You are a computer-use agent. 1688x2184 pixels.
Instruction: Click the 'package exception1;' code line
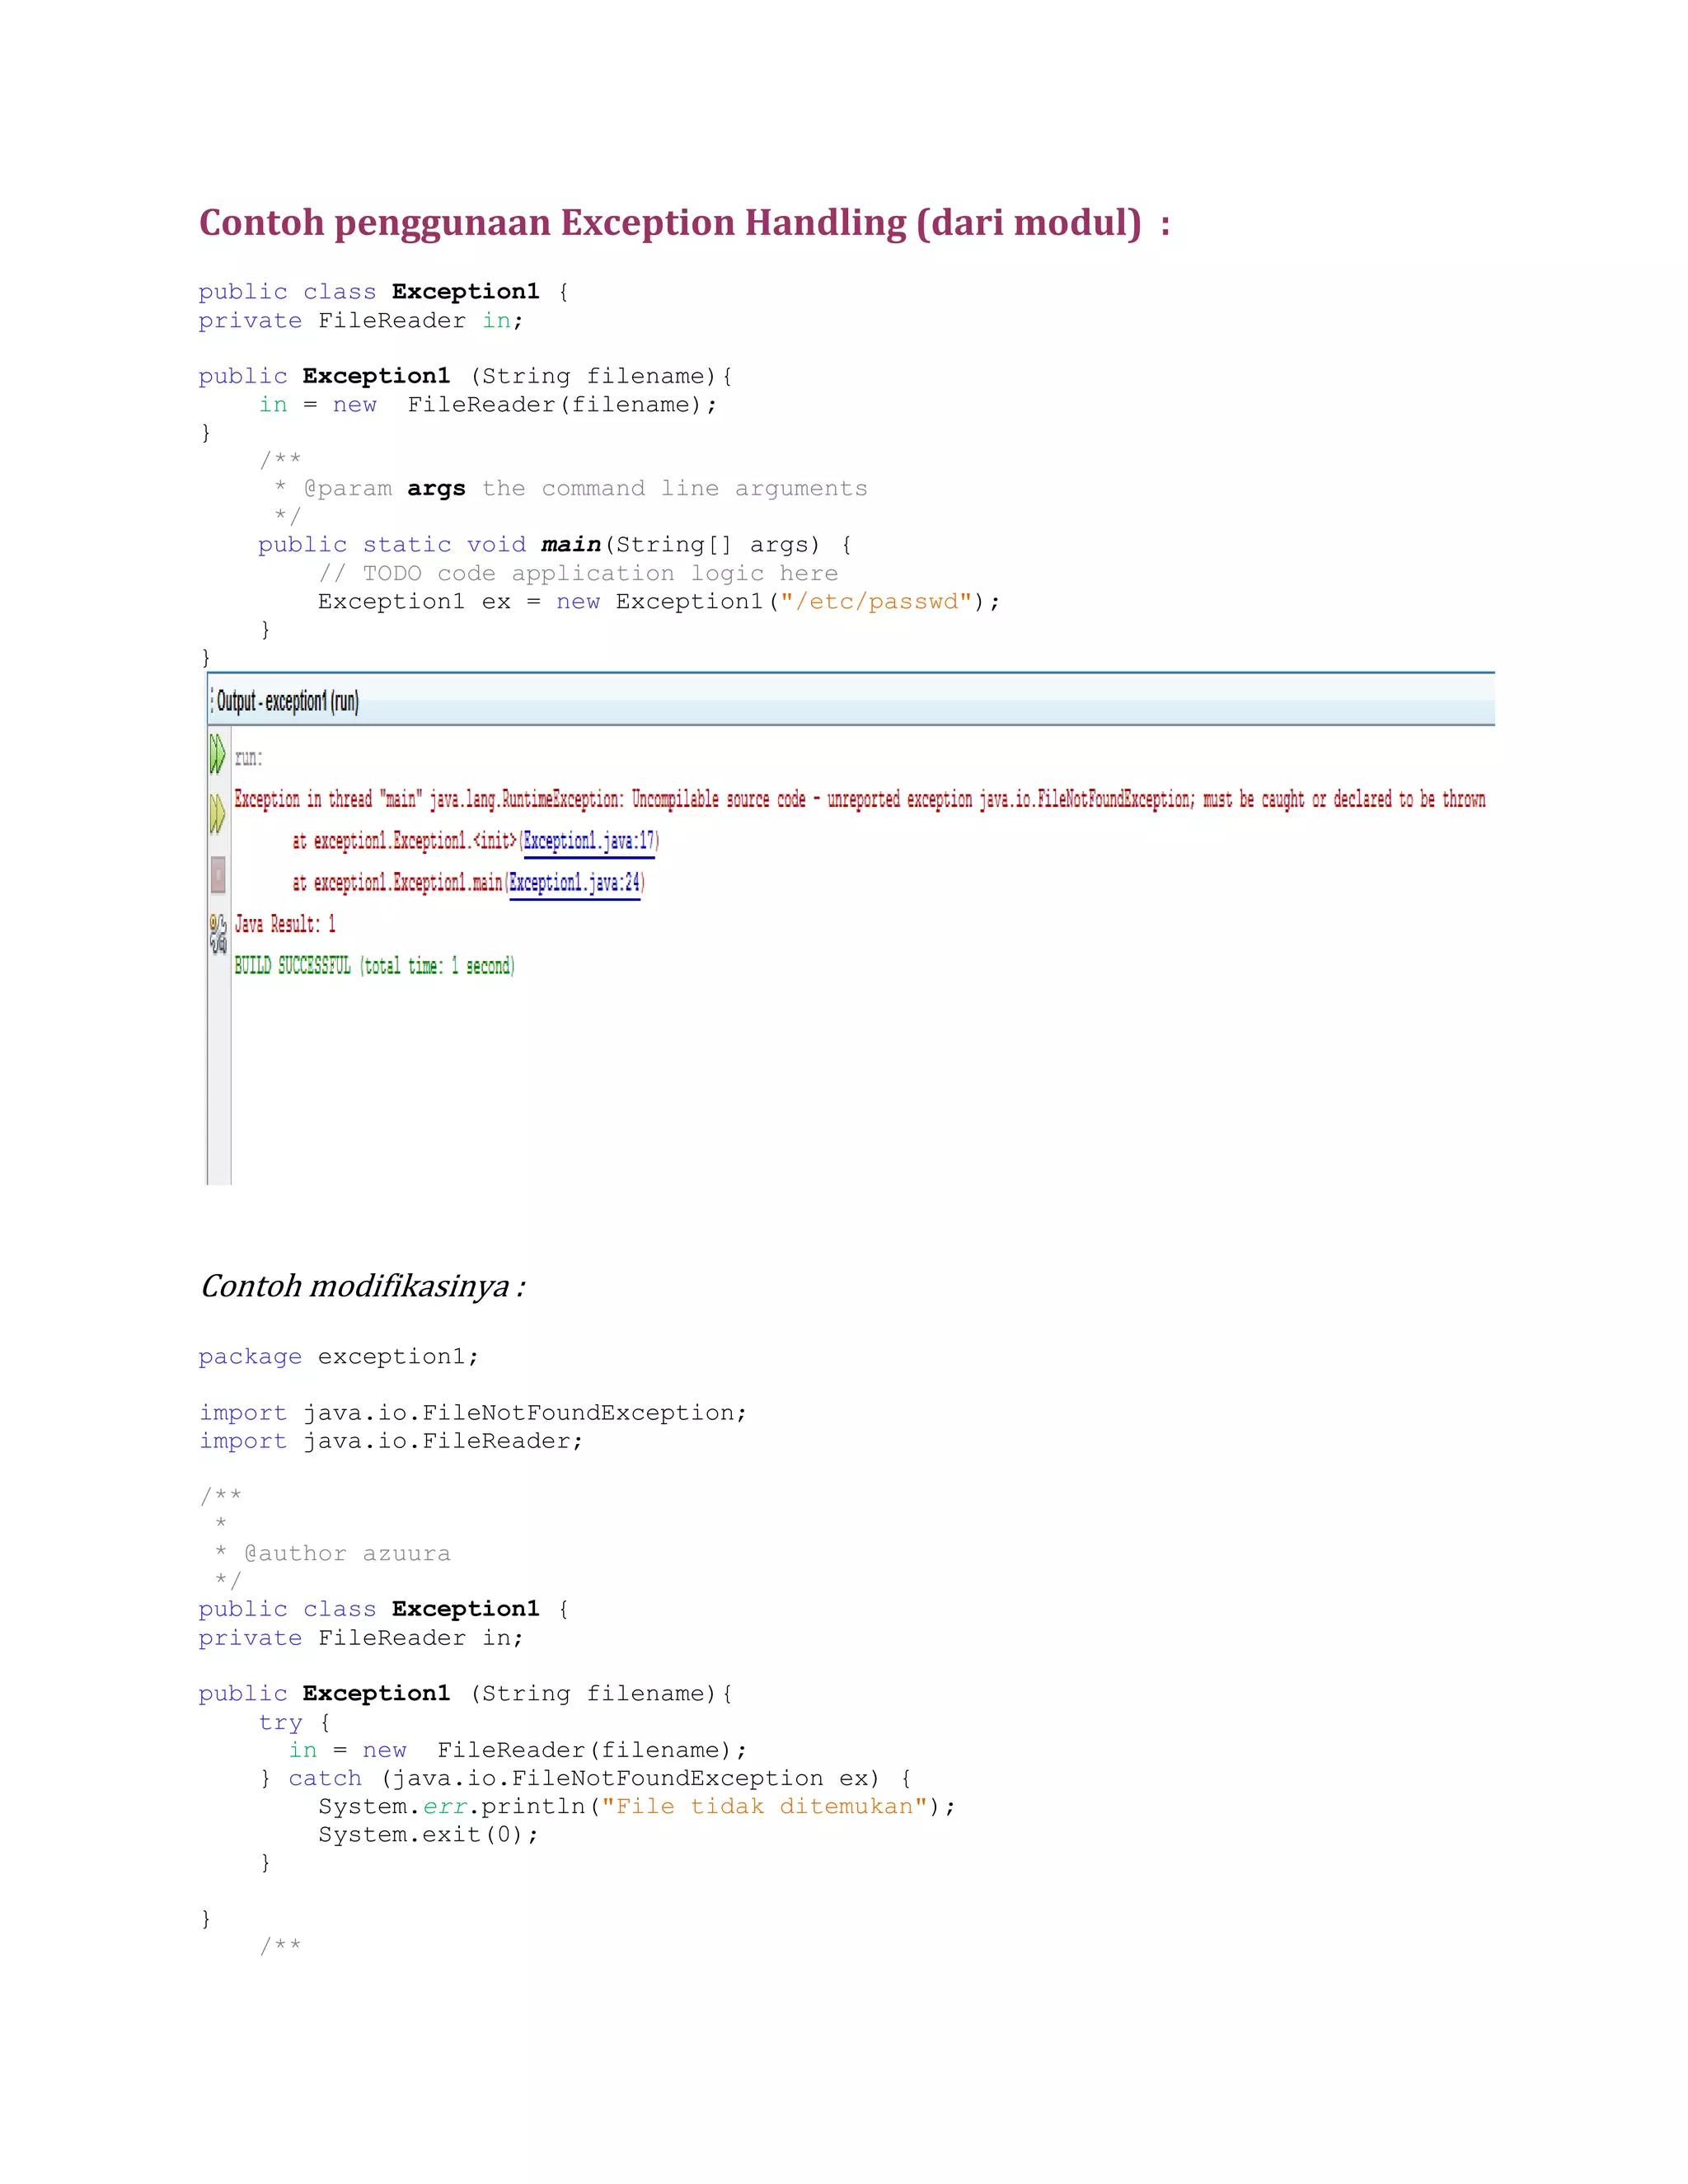339,1357
